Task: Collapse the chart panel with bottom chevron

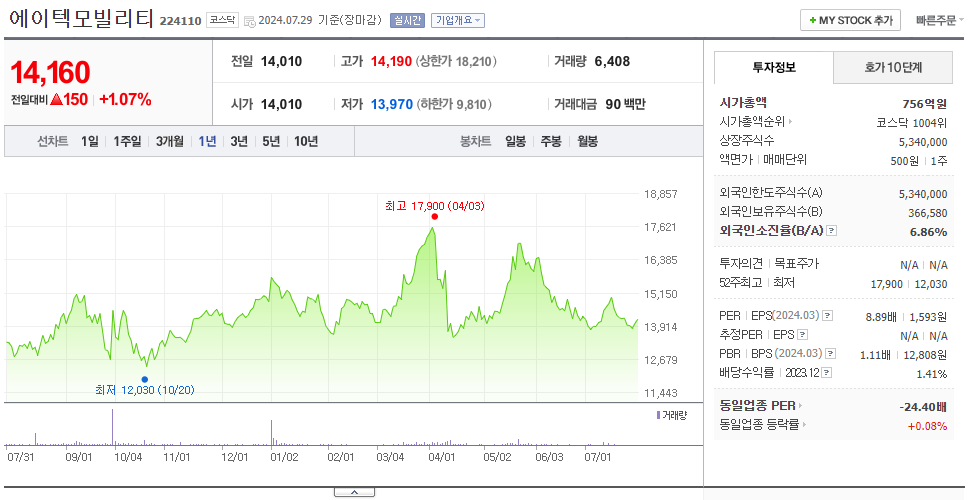Action: coord(354,492)
